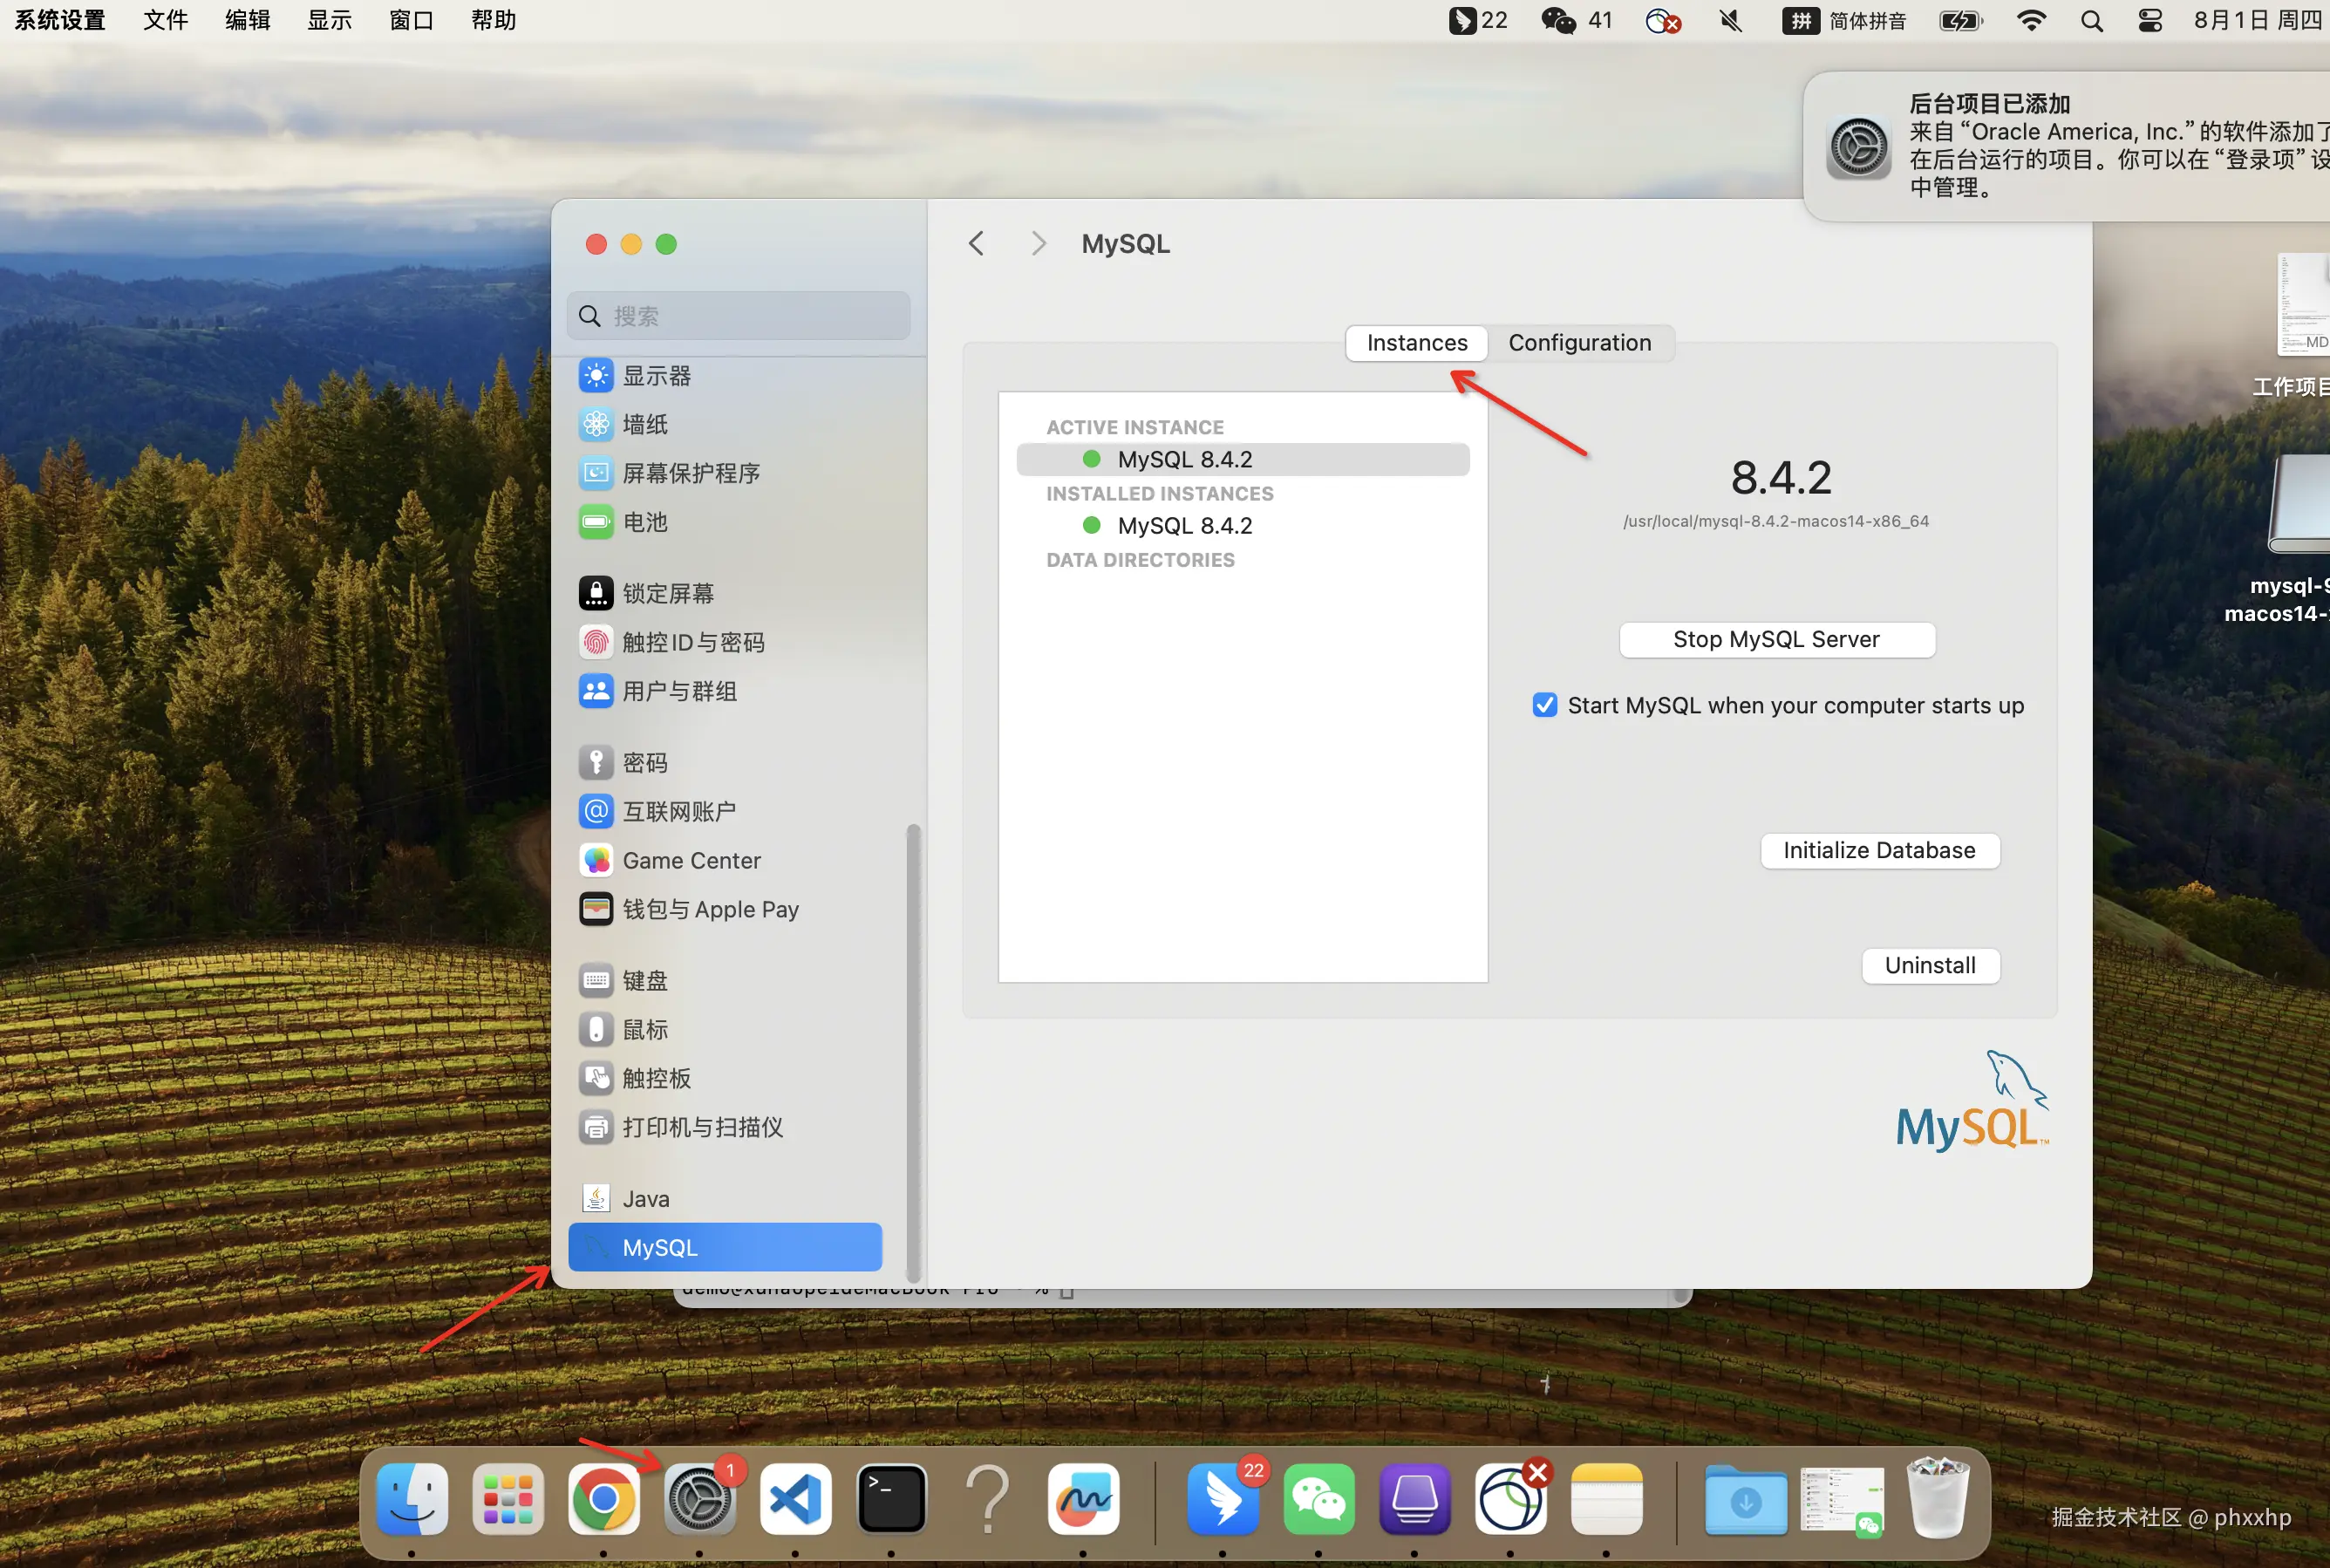Select the Instances tab
This screenshot has width=2330, height=1568.
[1416, 343]
